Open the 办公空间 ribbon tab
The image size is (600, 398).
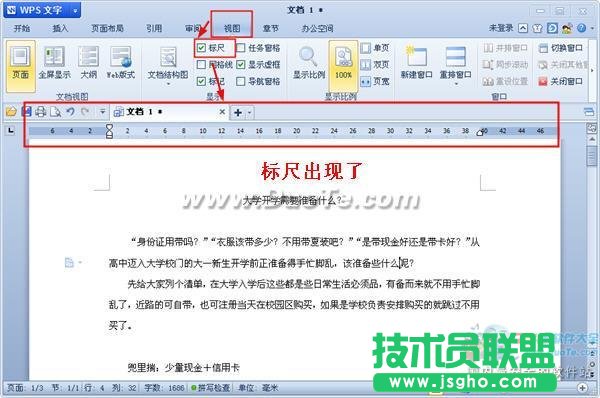point(317,28)
